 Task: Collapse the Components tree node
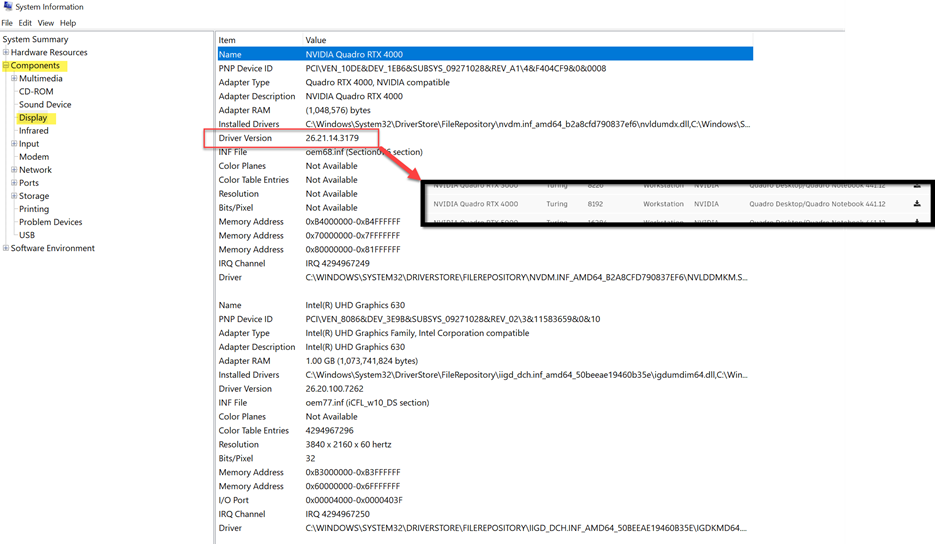pyautogui.click(x=6, y=65)
